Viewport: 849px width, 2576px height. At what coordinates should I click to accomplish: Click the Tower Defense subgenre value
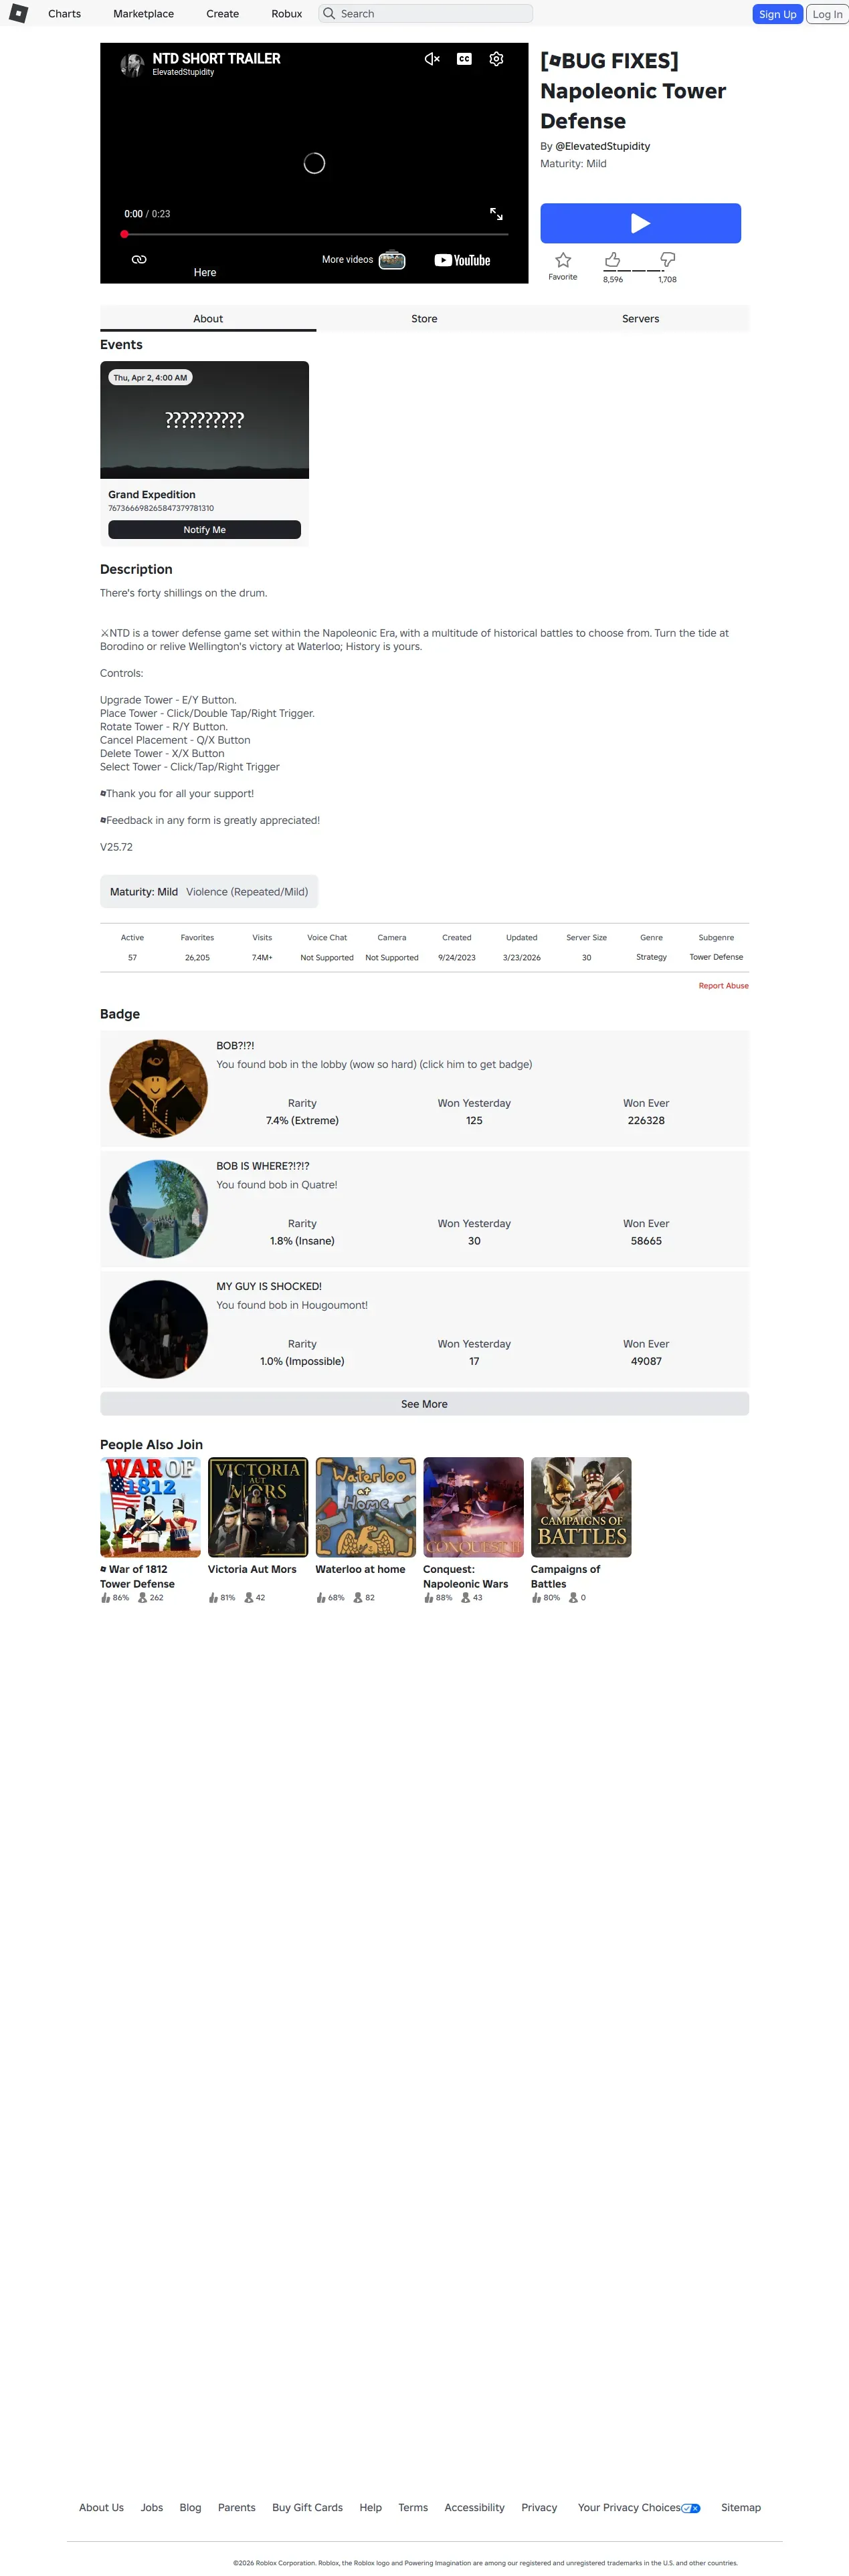tap(716, 957)
